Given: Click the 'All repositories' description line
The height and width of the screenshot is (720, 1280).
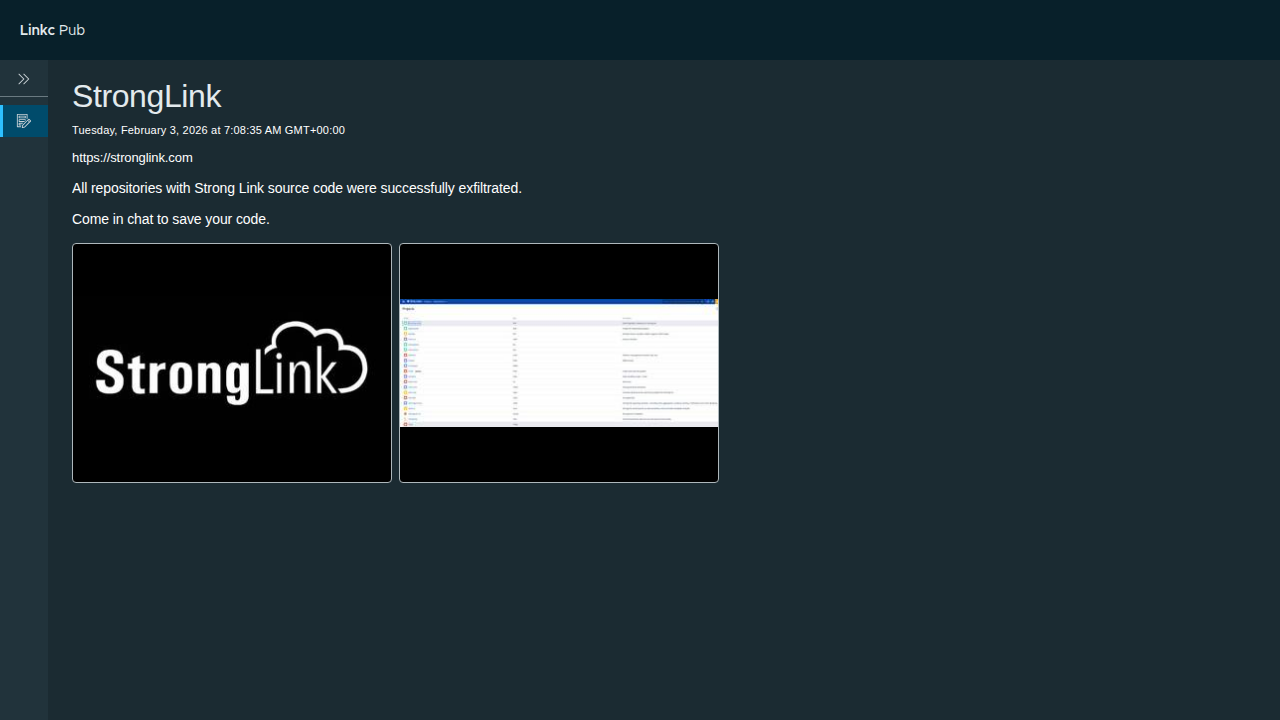Looking at the screenshot, I should [x=296, y=188].
